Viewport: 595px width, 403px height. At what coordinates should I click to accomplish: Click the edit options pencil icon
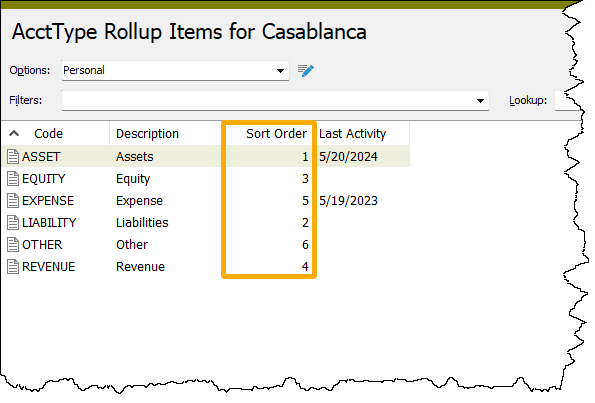(x=305, y=71)
